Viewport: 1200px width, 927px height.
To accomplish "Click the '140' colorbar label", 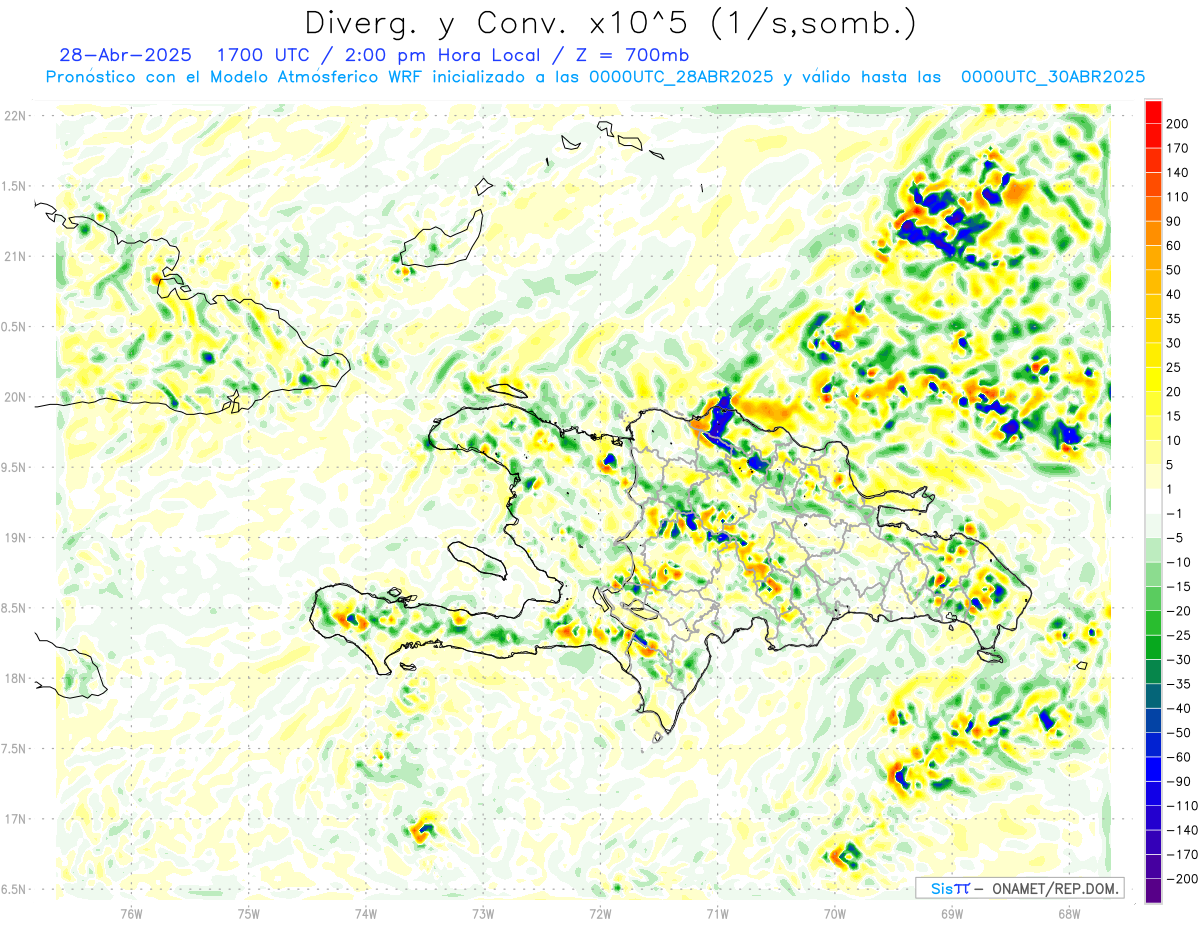I will [1177, 173].
